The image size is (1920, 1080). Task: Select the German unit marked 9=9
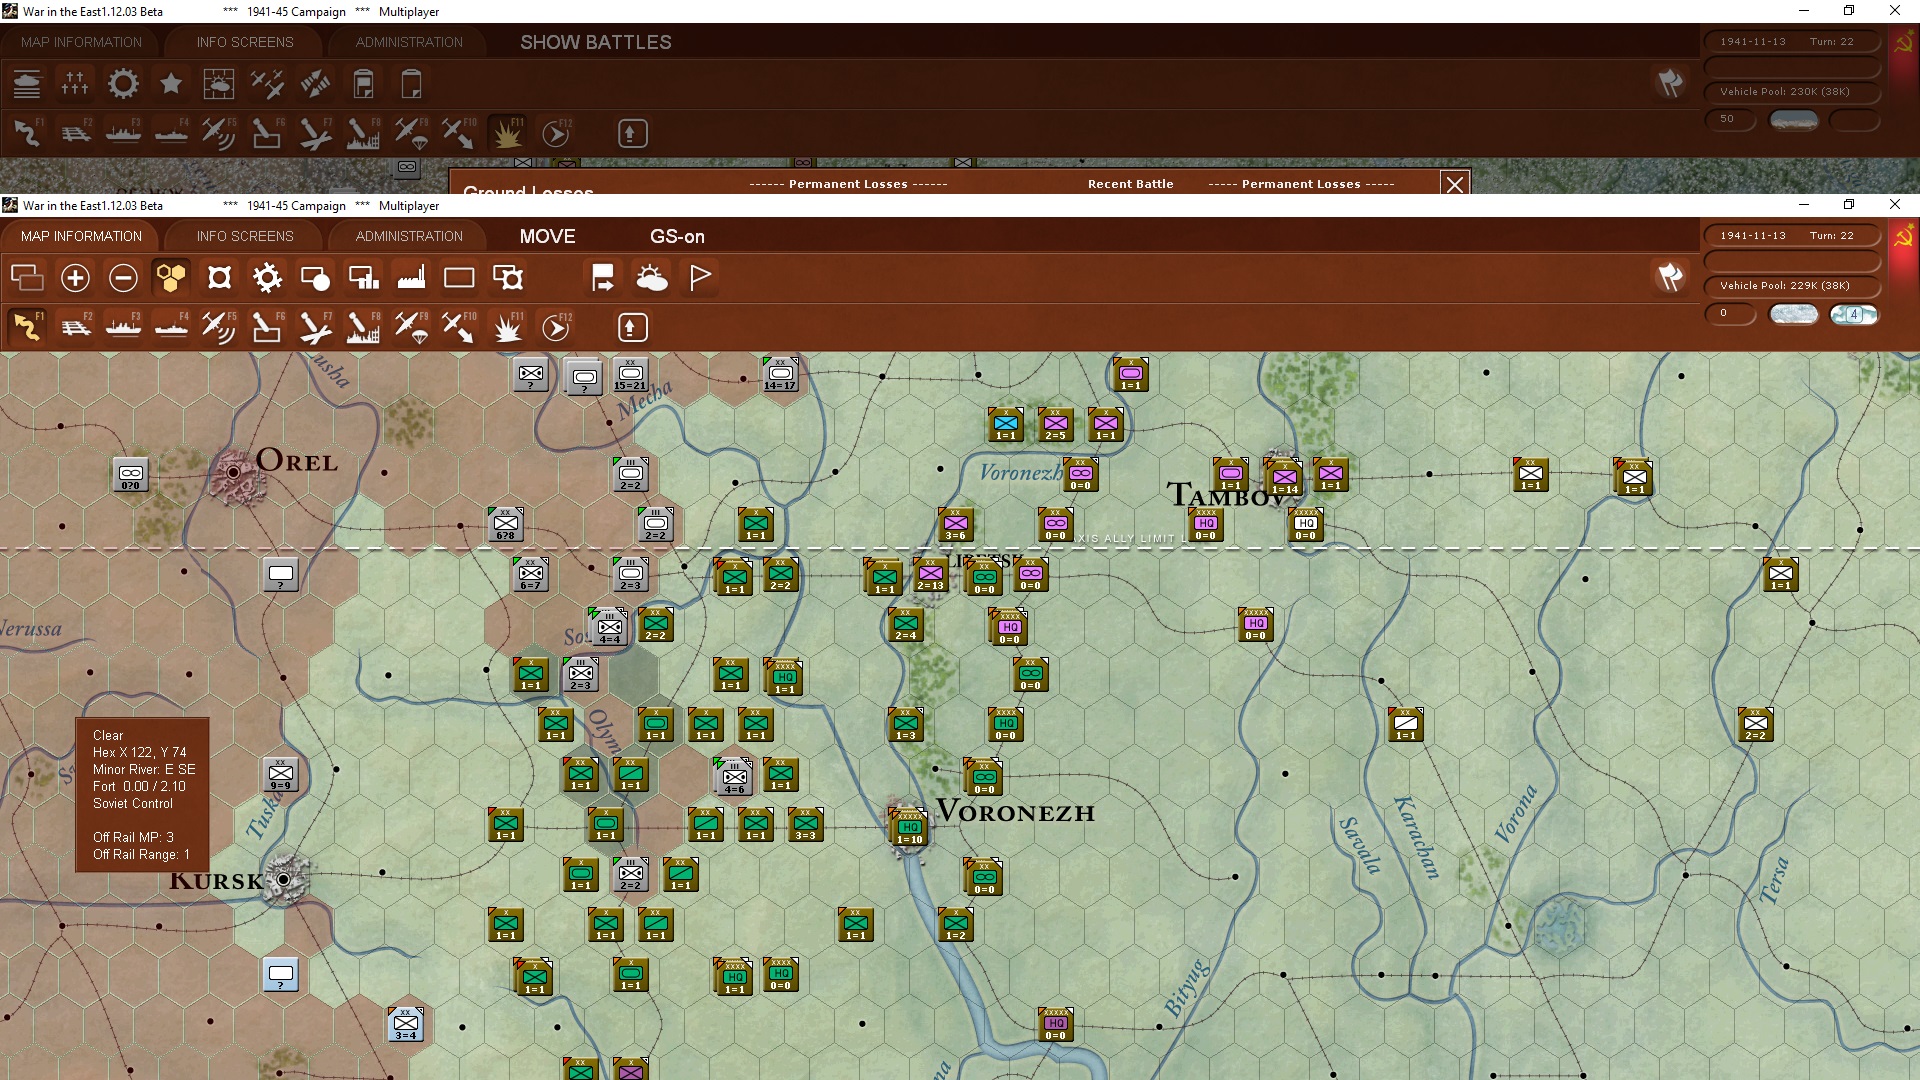coord(281,775)
